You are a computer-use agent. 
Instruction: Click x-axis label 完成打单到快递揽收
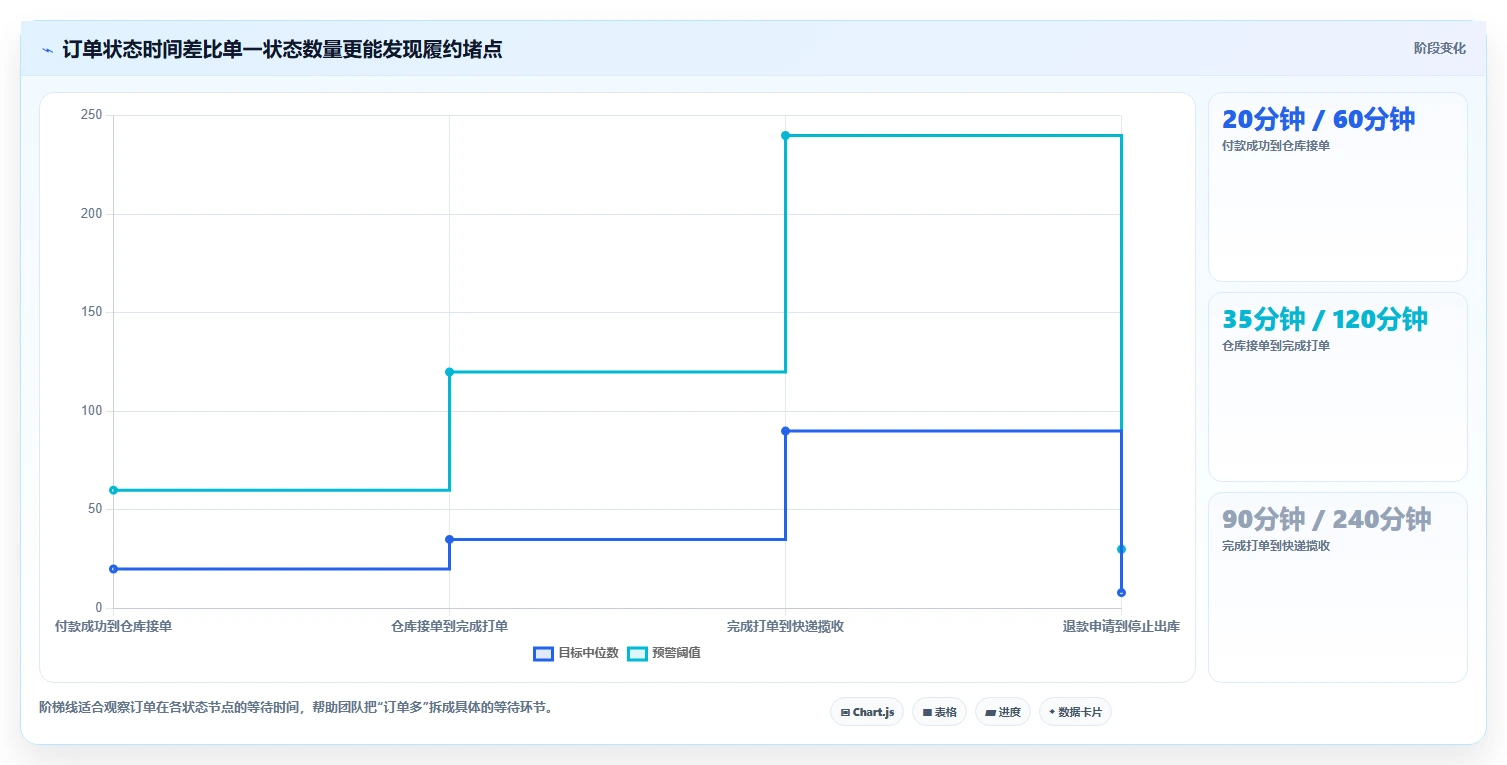785,627
